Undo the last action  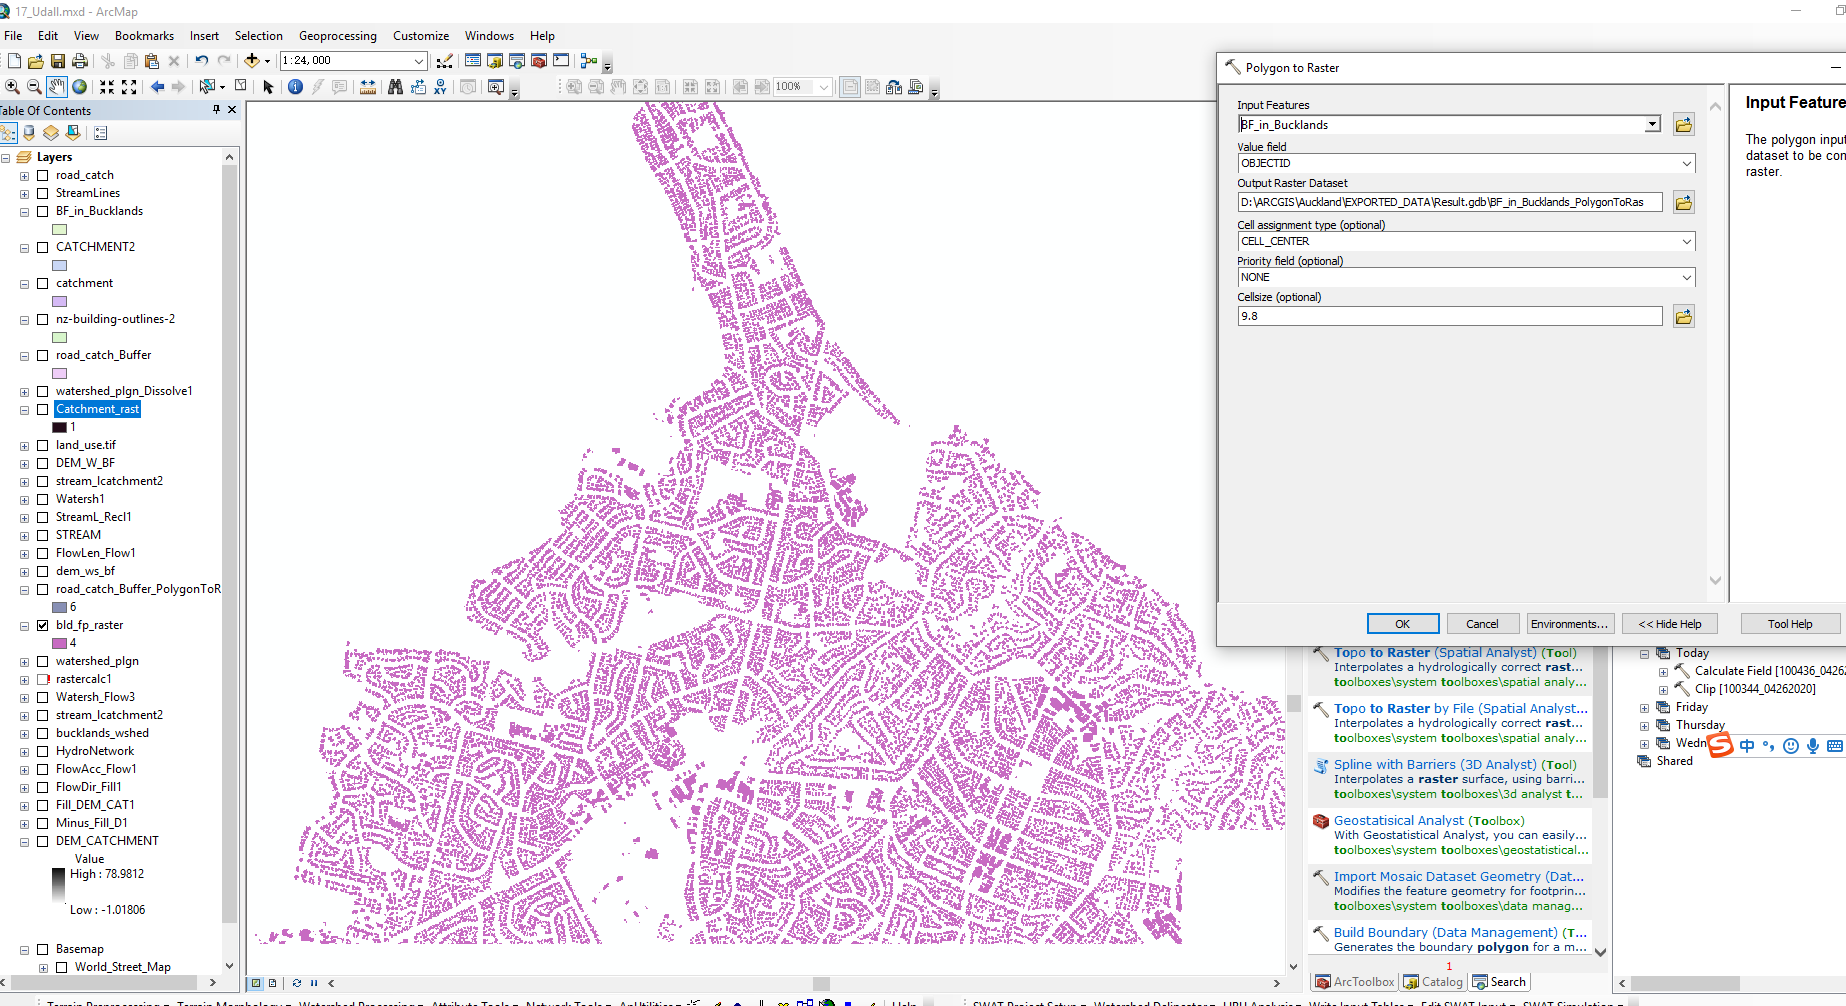point(202,61)
